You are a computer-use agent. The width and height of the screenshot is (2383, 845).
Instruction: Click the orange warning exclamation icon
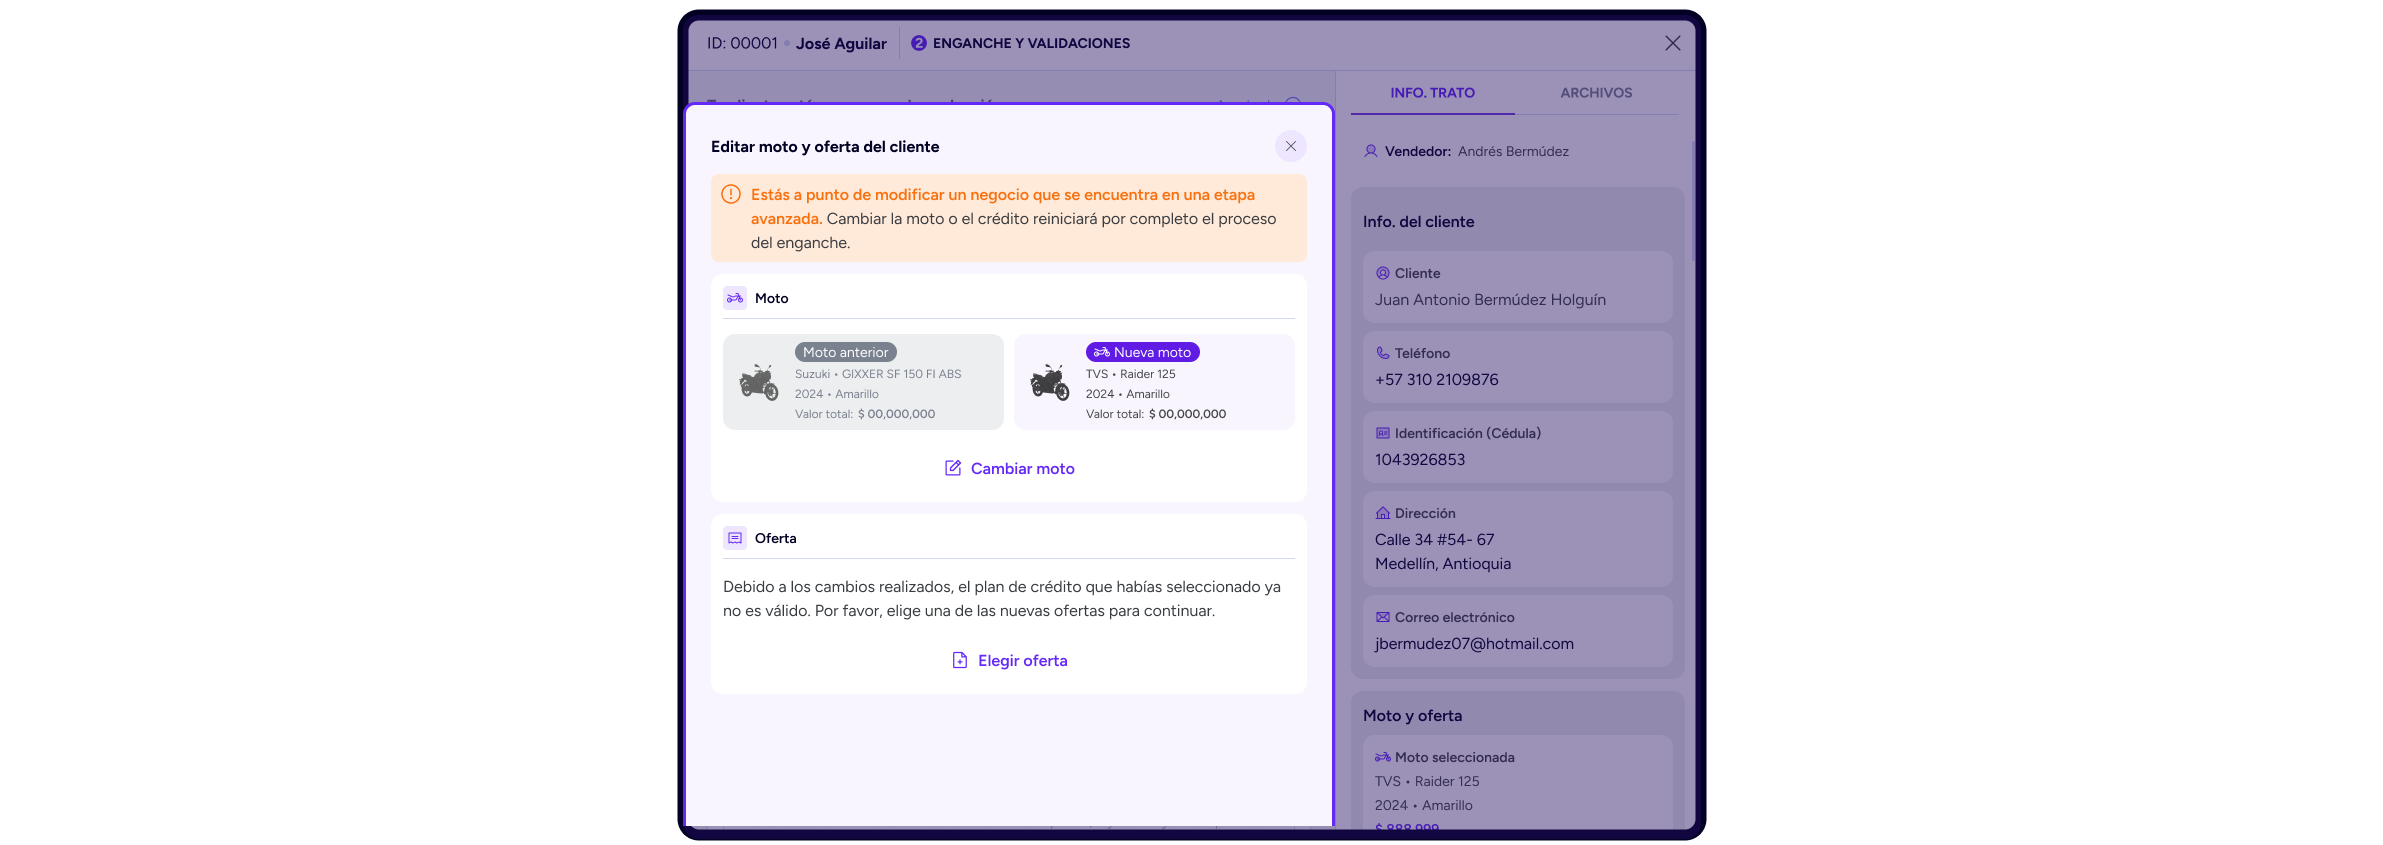(x=731, y=194)
